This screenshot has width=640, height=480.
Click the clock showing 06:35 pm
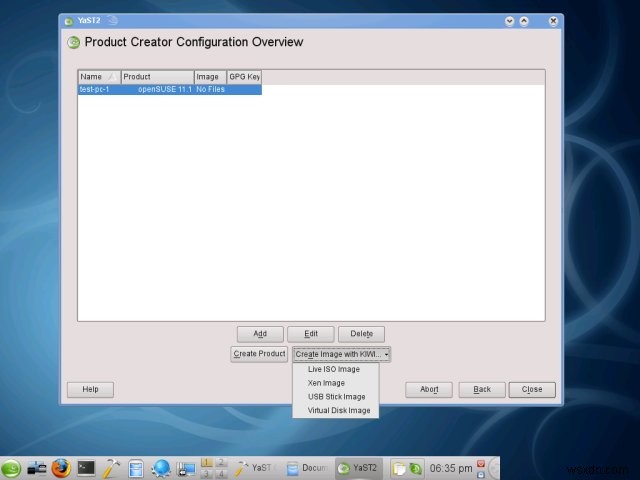pos(451,467)
